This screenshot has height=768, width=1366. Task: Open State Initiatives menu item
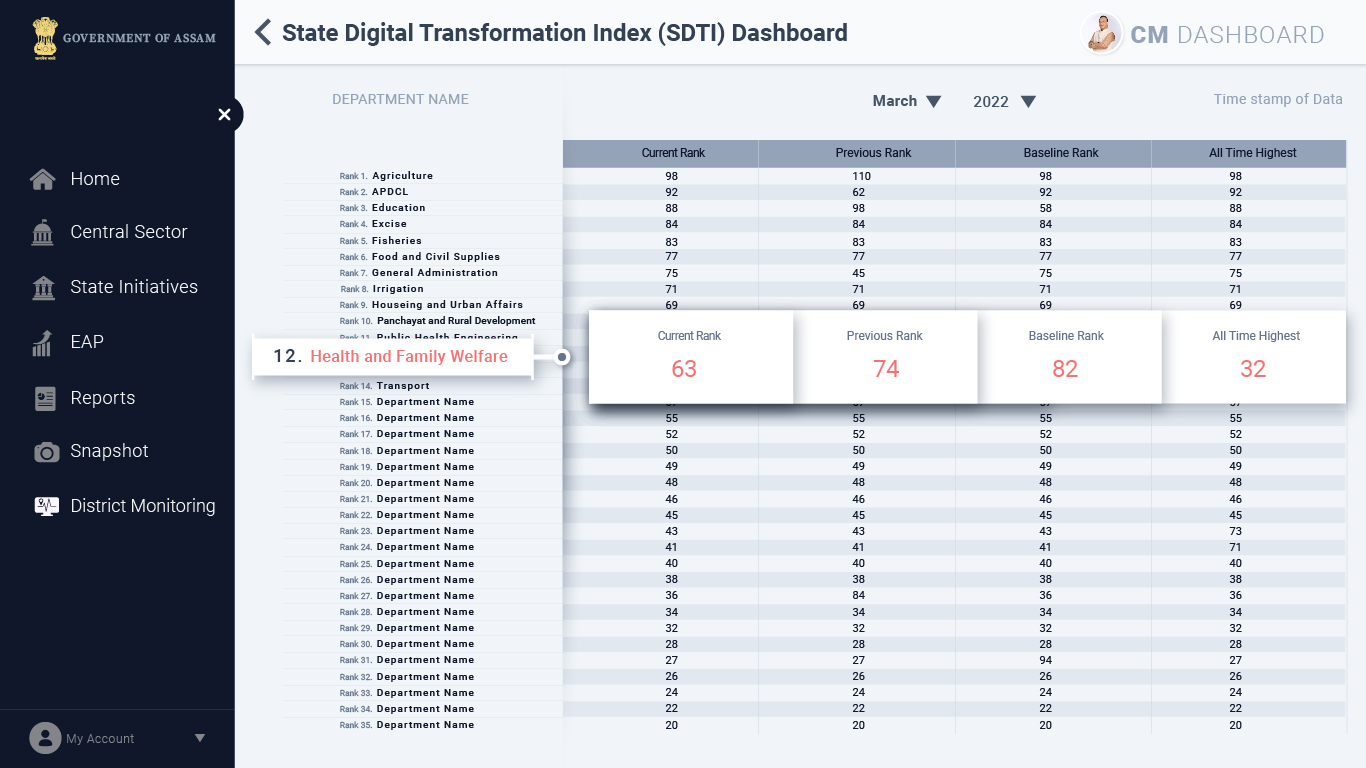pos(134,287)
